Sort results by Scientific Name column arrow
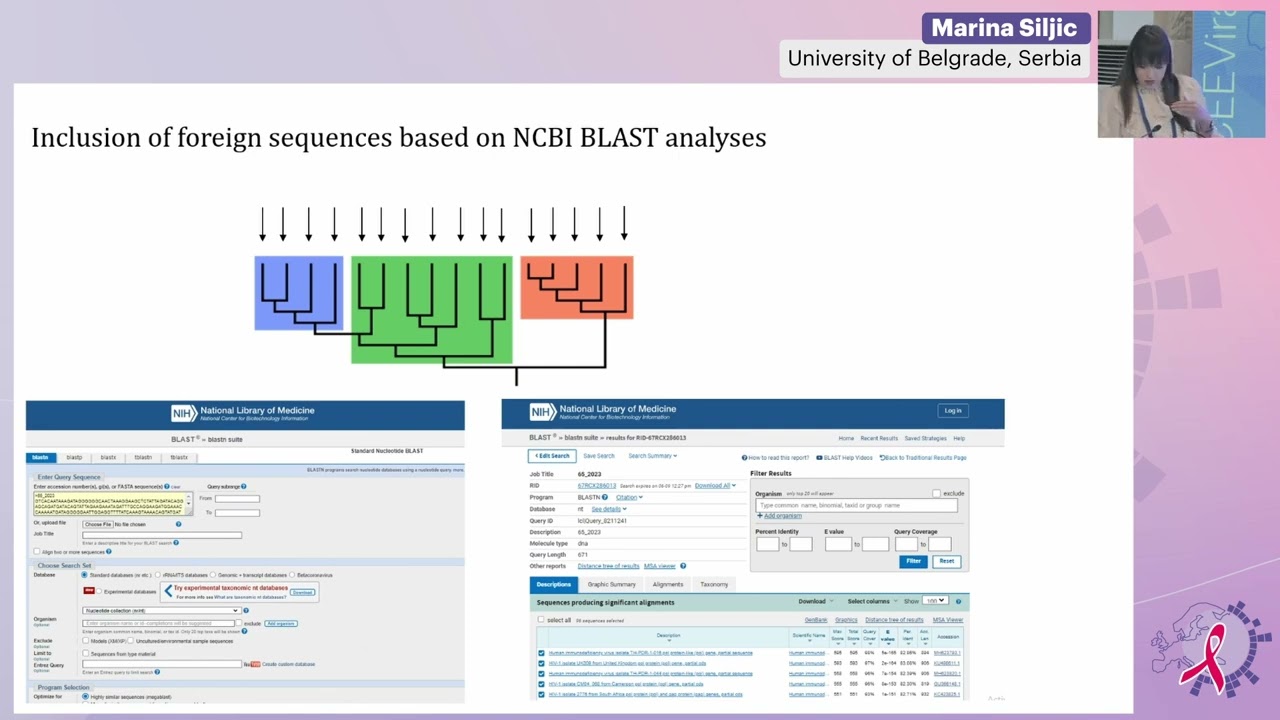This screenshot has width=1280, height=720. 808,641
